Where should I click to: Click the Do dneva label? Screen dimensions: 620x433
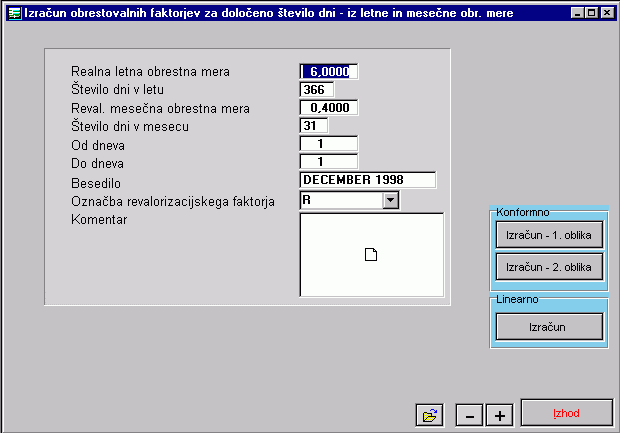coord(97,163)
